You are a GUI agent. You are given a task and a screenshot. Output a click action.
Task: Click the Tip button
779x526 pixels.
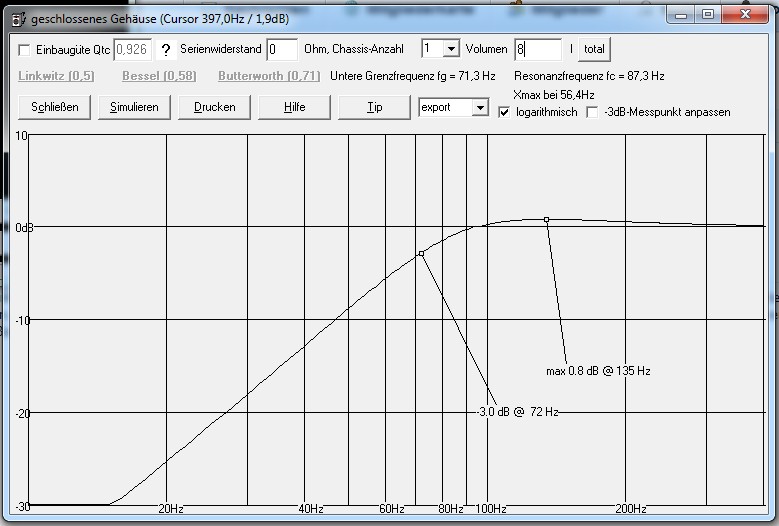click(374, 107)
